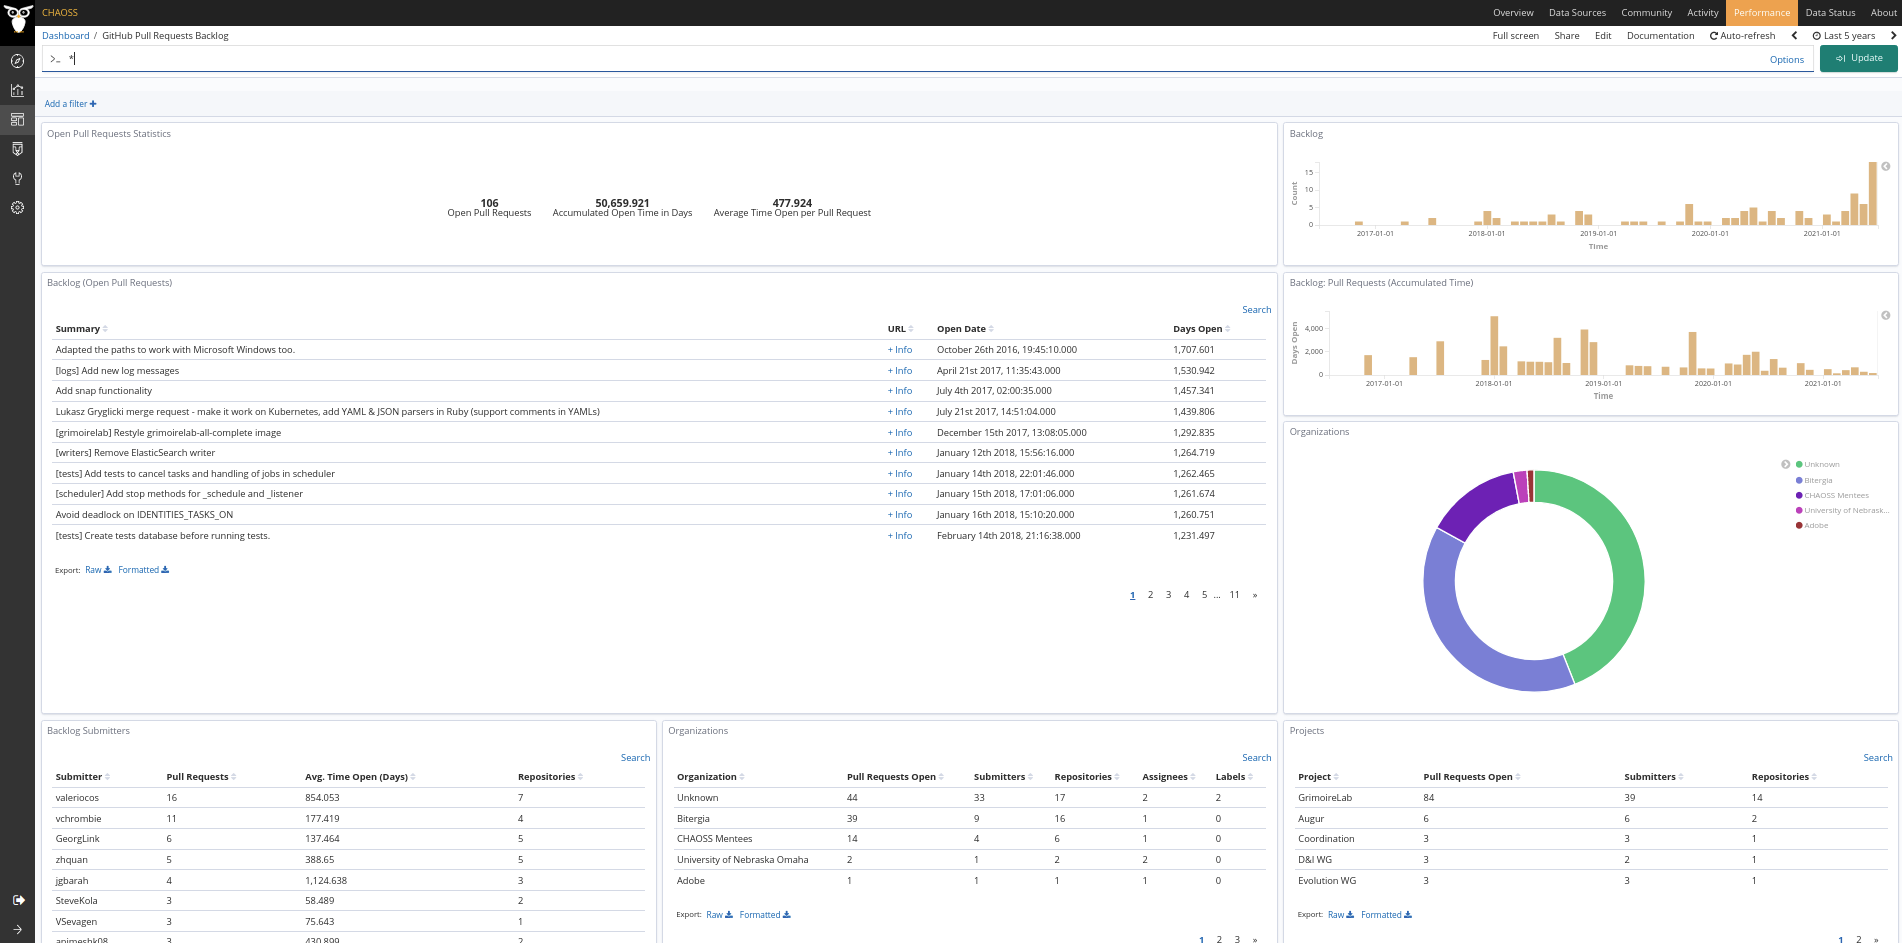Open the Data Status tab
Image resolution: width=1902 pixels, height=943 pixels.
click(1830, 13)
